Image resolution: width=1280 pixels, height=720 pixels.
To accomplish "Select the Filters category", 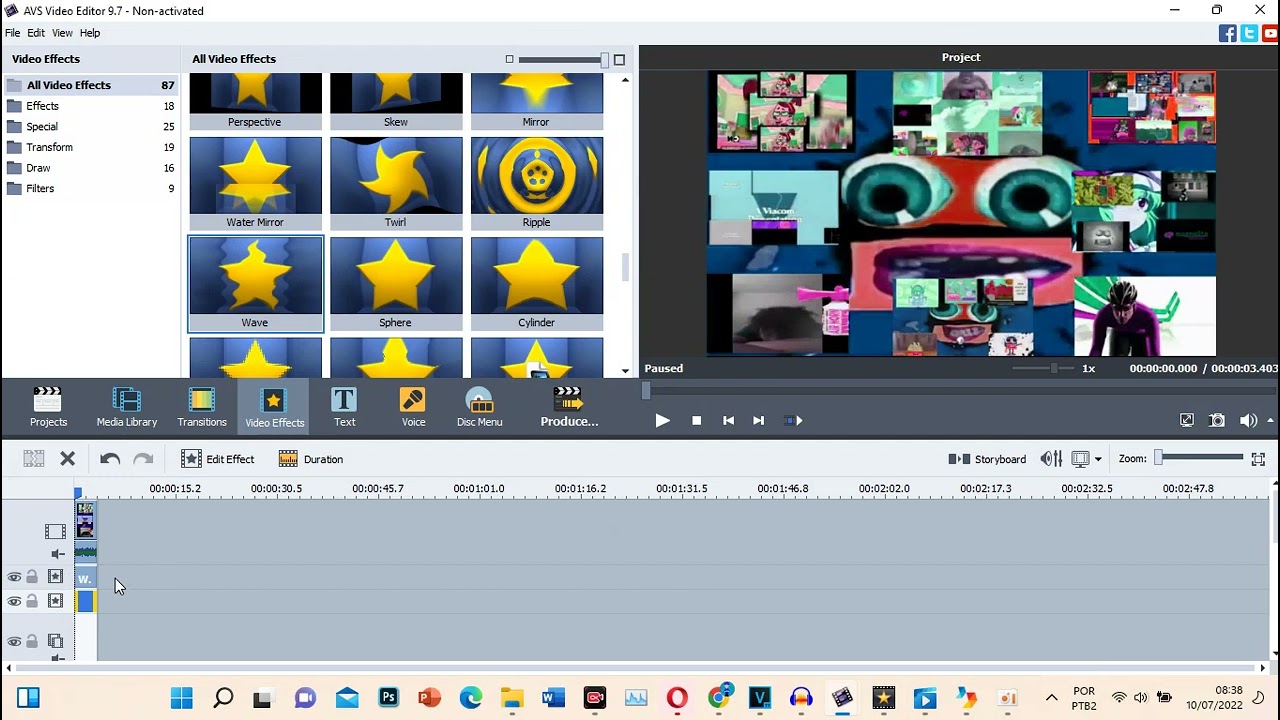I will tap(90, 188).
